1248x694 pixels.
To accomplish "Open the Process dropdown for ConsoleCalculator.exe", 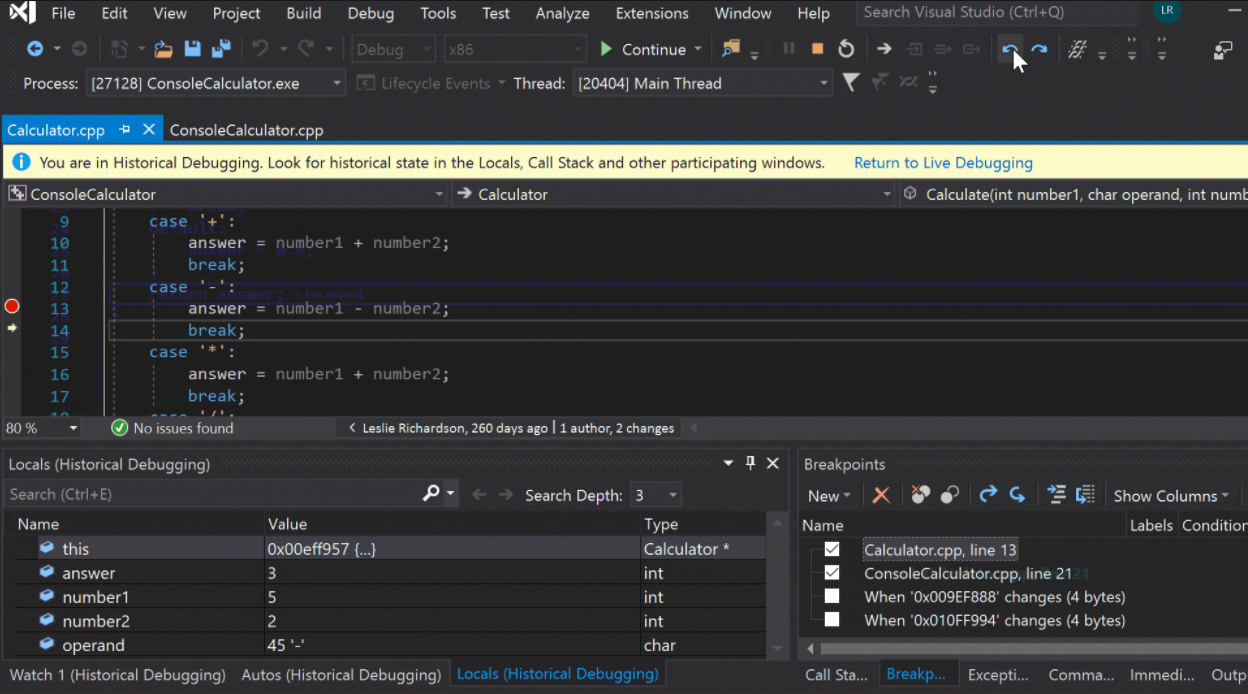I will tap(336, 84).
